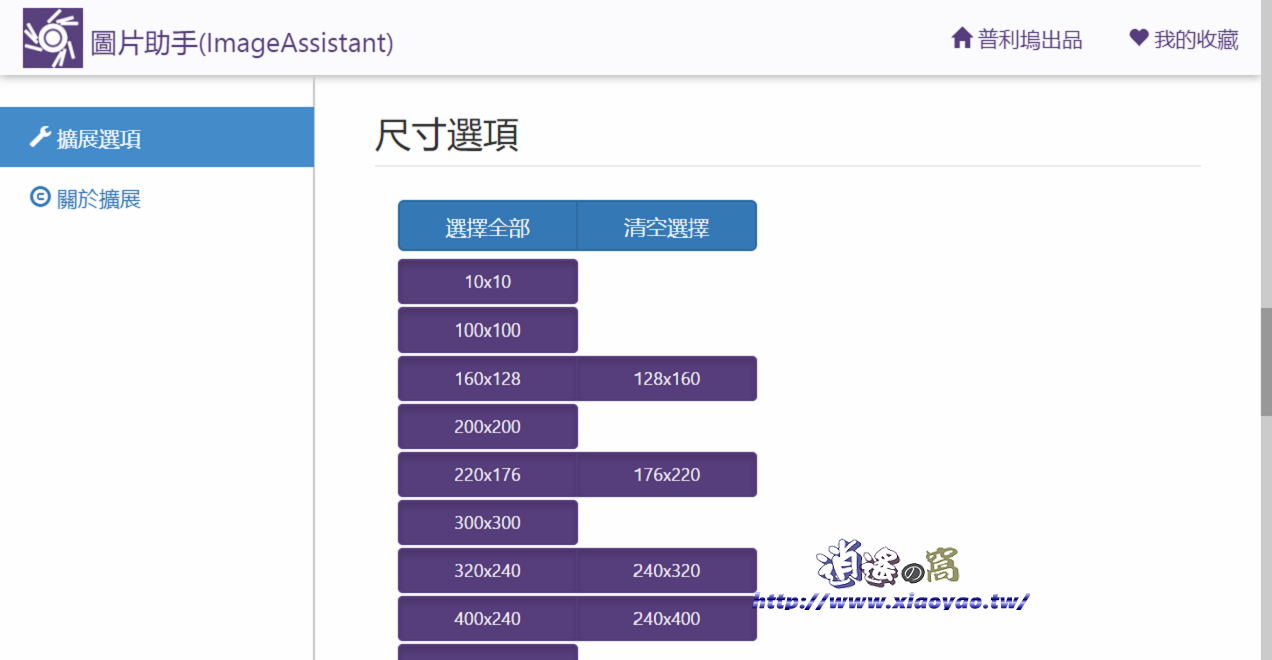The image size is (1272, 660).
Task: Select the 128x160 size filter
Action: point(667,378)
